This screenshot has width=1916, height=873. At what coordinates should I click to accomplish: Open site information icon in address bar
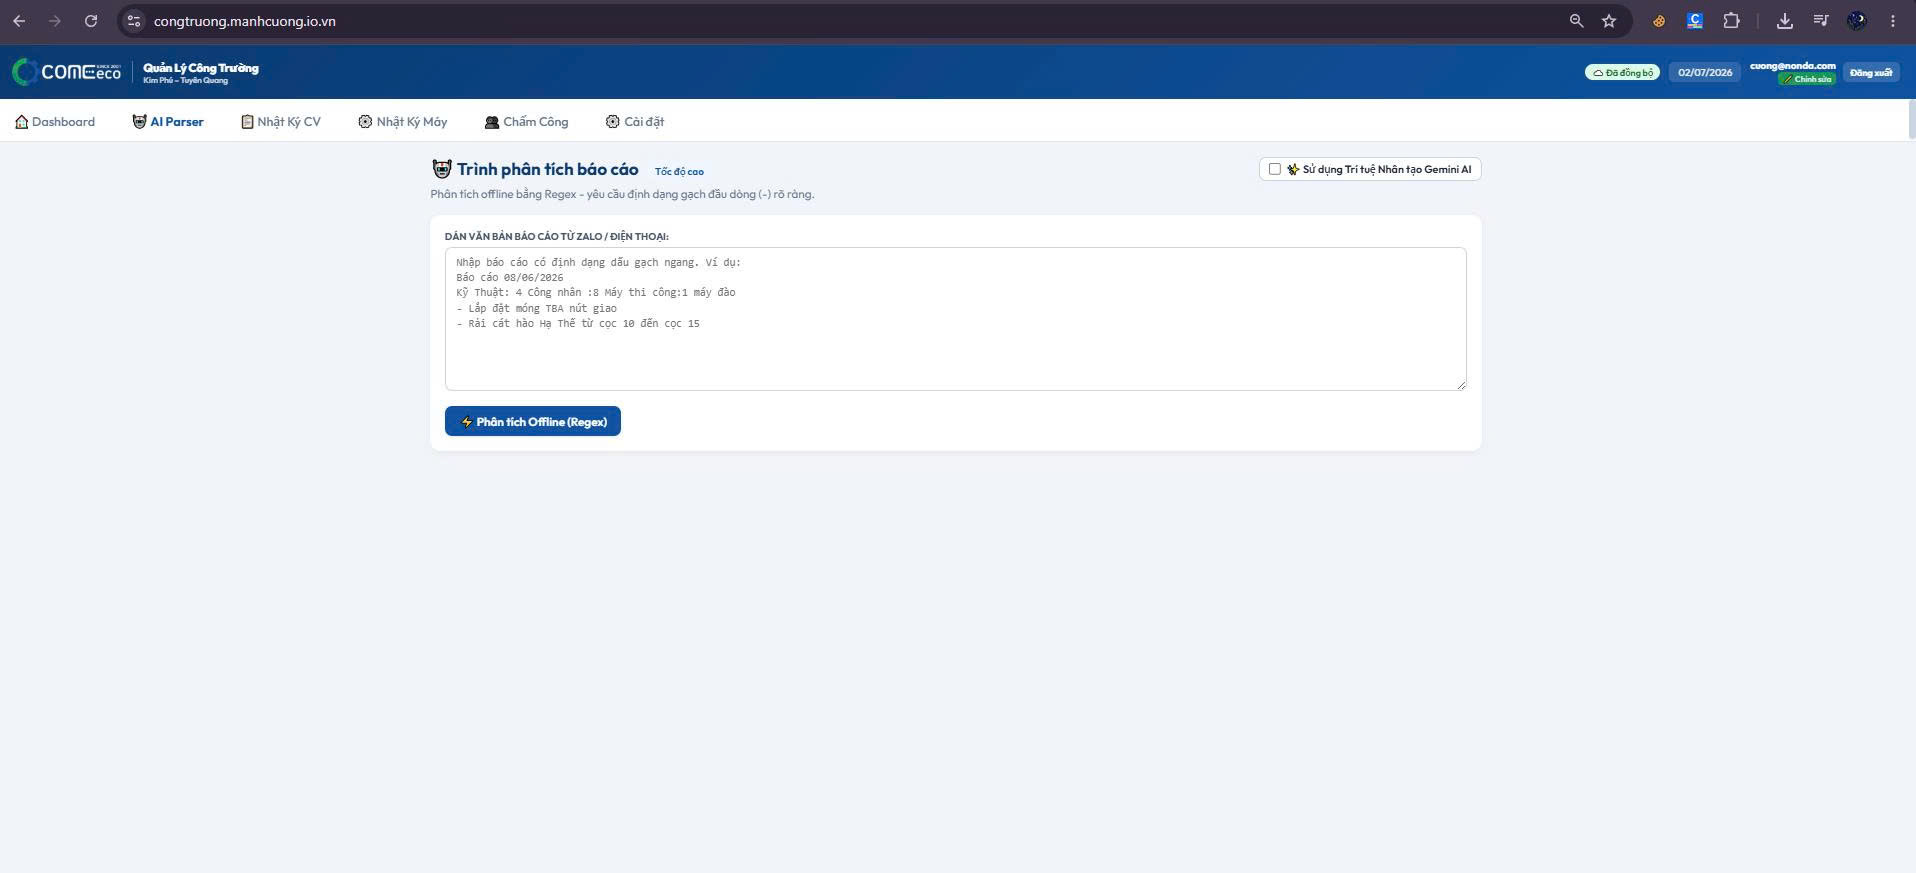[x=134, y=21]
